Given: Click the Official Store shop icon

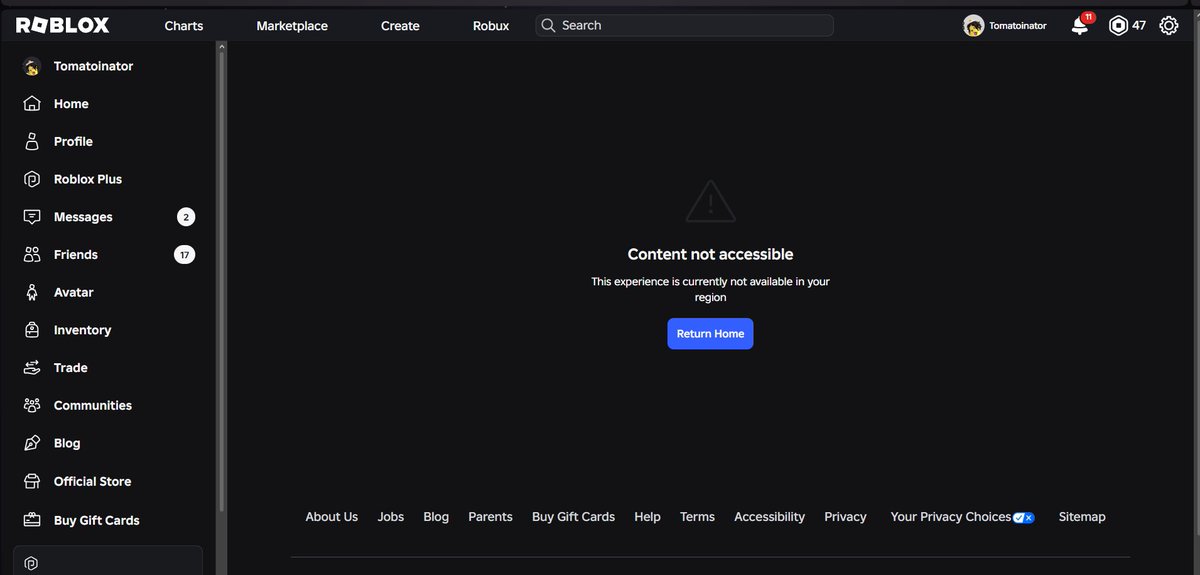Looking at the screenshot, I should coord(32,481).
